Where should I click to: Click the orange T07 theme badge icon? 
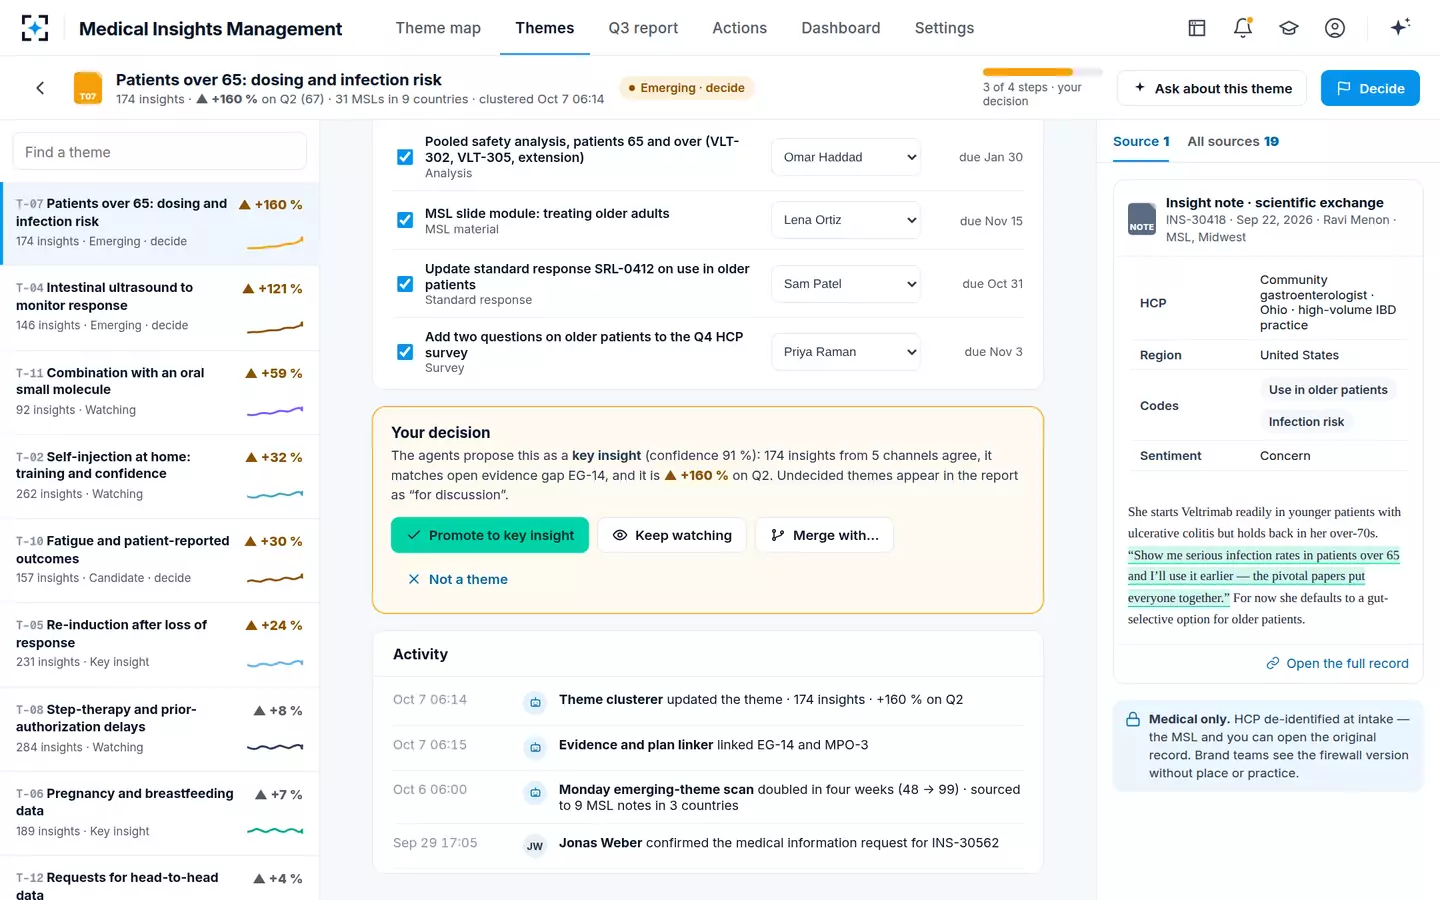(88, 88)
